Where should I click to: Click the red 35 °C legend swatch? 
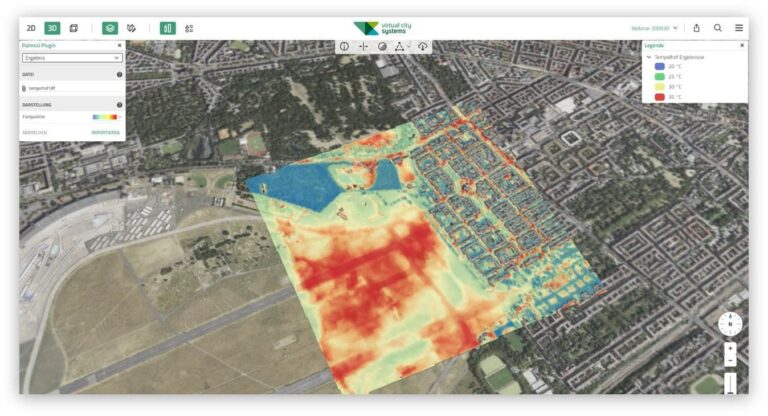pos(660,97)
